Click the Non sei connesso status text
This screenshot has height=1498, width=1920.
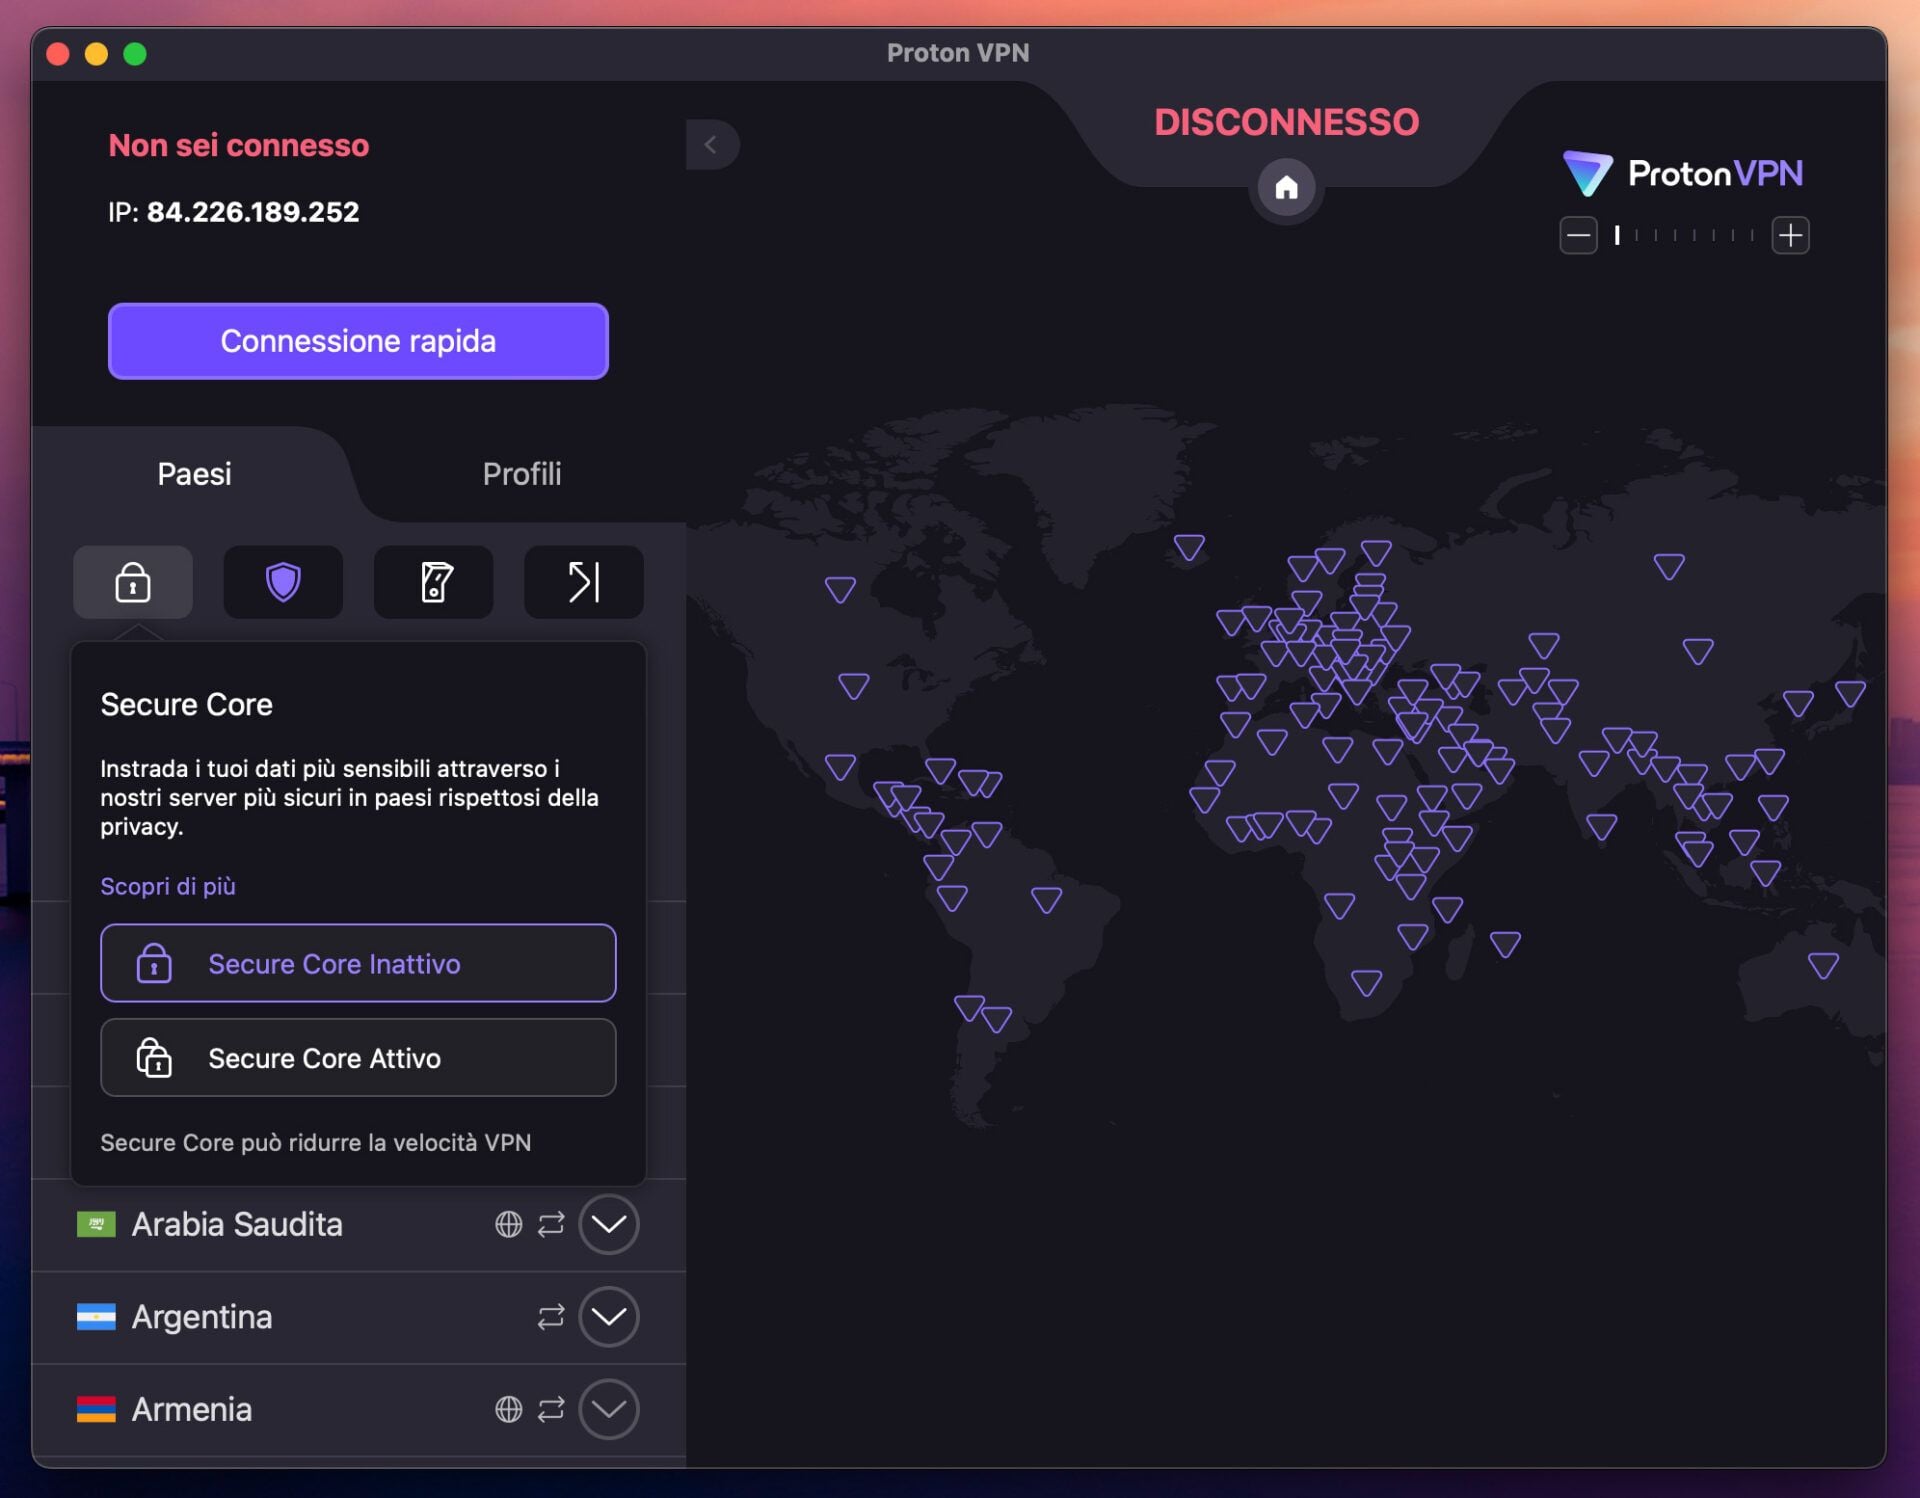239,145
